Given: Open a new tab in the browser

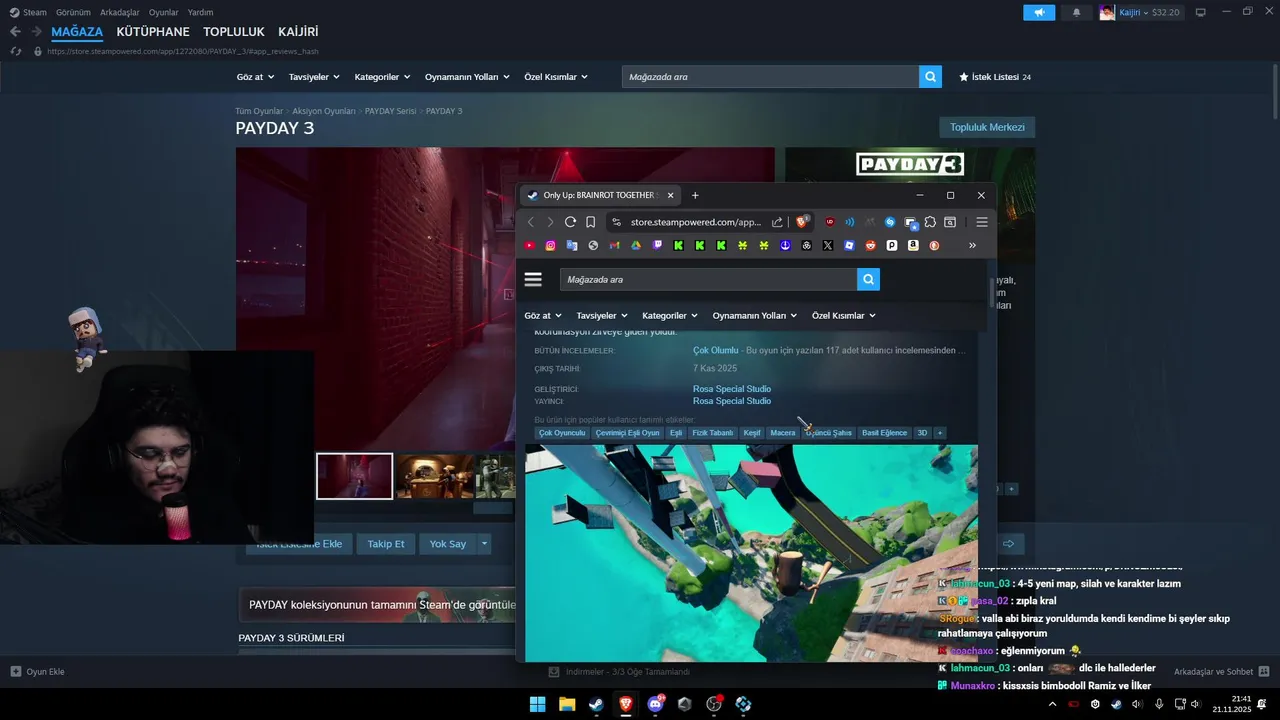Looking at the screenshot, I should pos(695,195).
